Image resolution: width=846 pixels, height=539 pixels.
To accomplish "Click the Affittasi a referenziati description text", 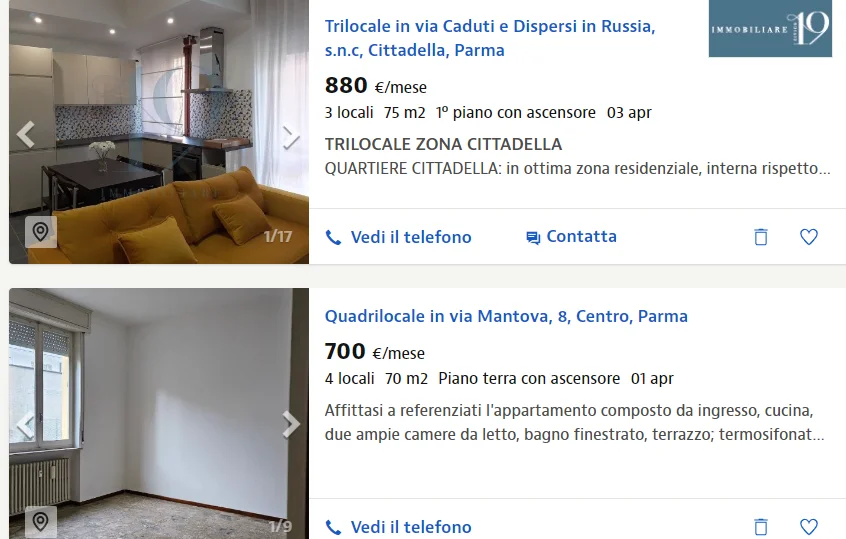I will [x=575, y=422].
